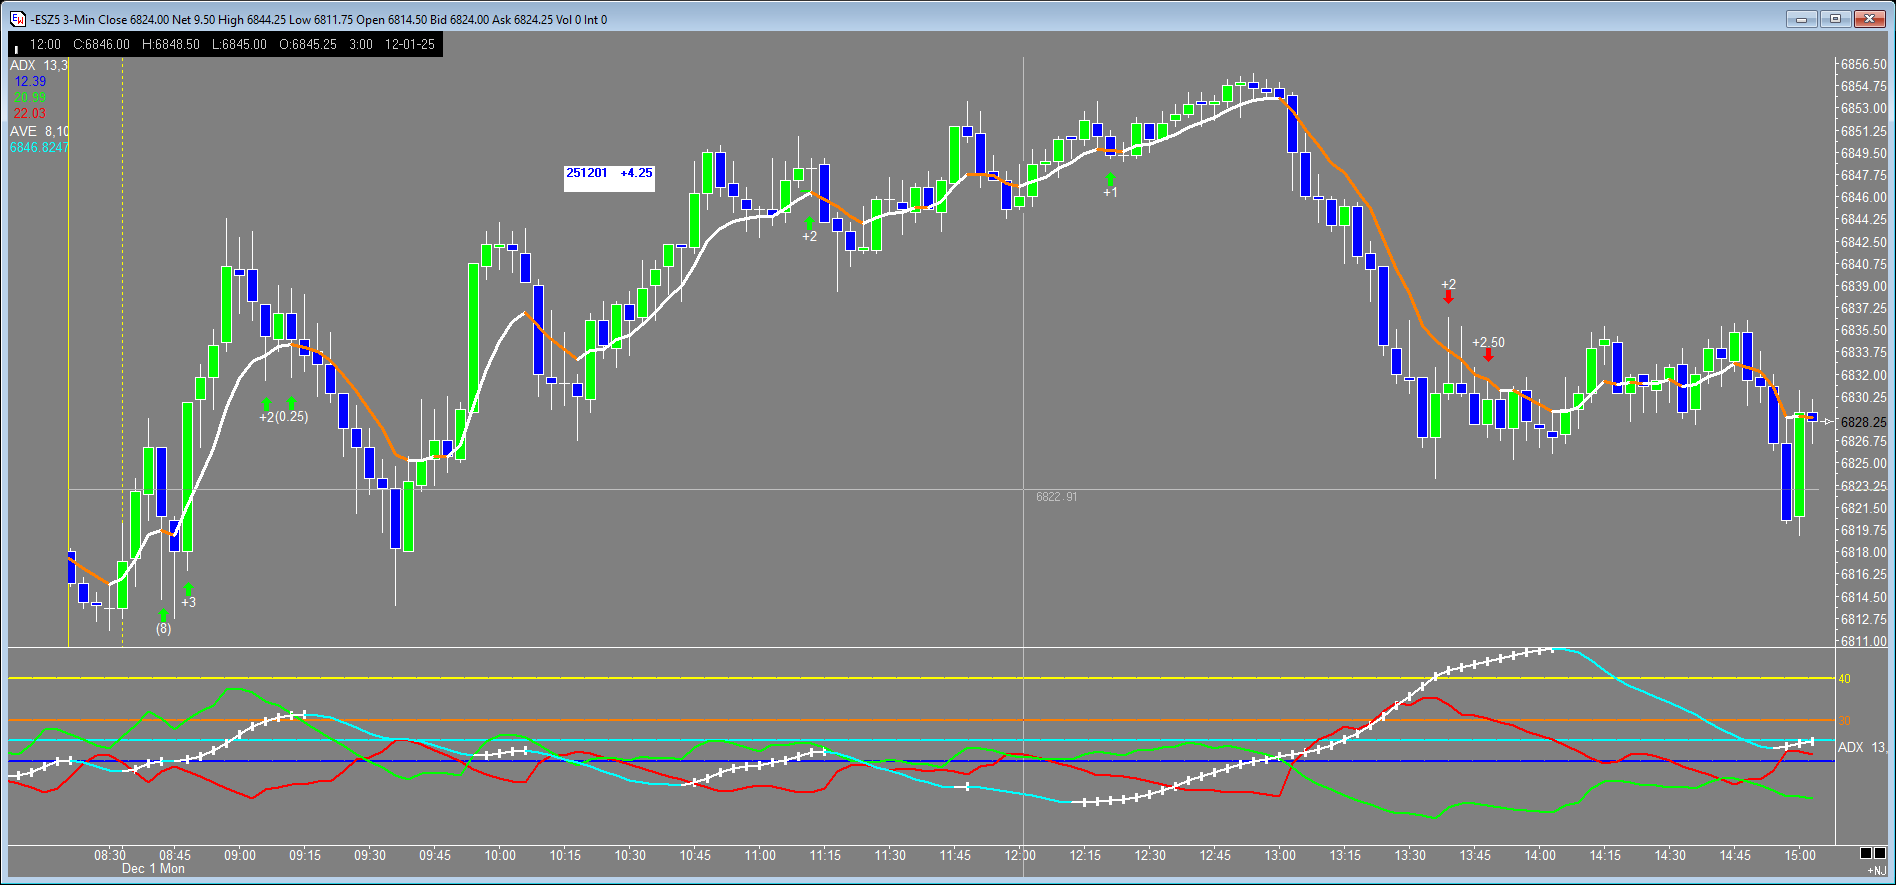Click the 6822.91 crosshair price label
This screenshot has height=885, width=1896.
coord(1056,497)
